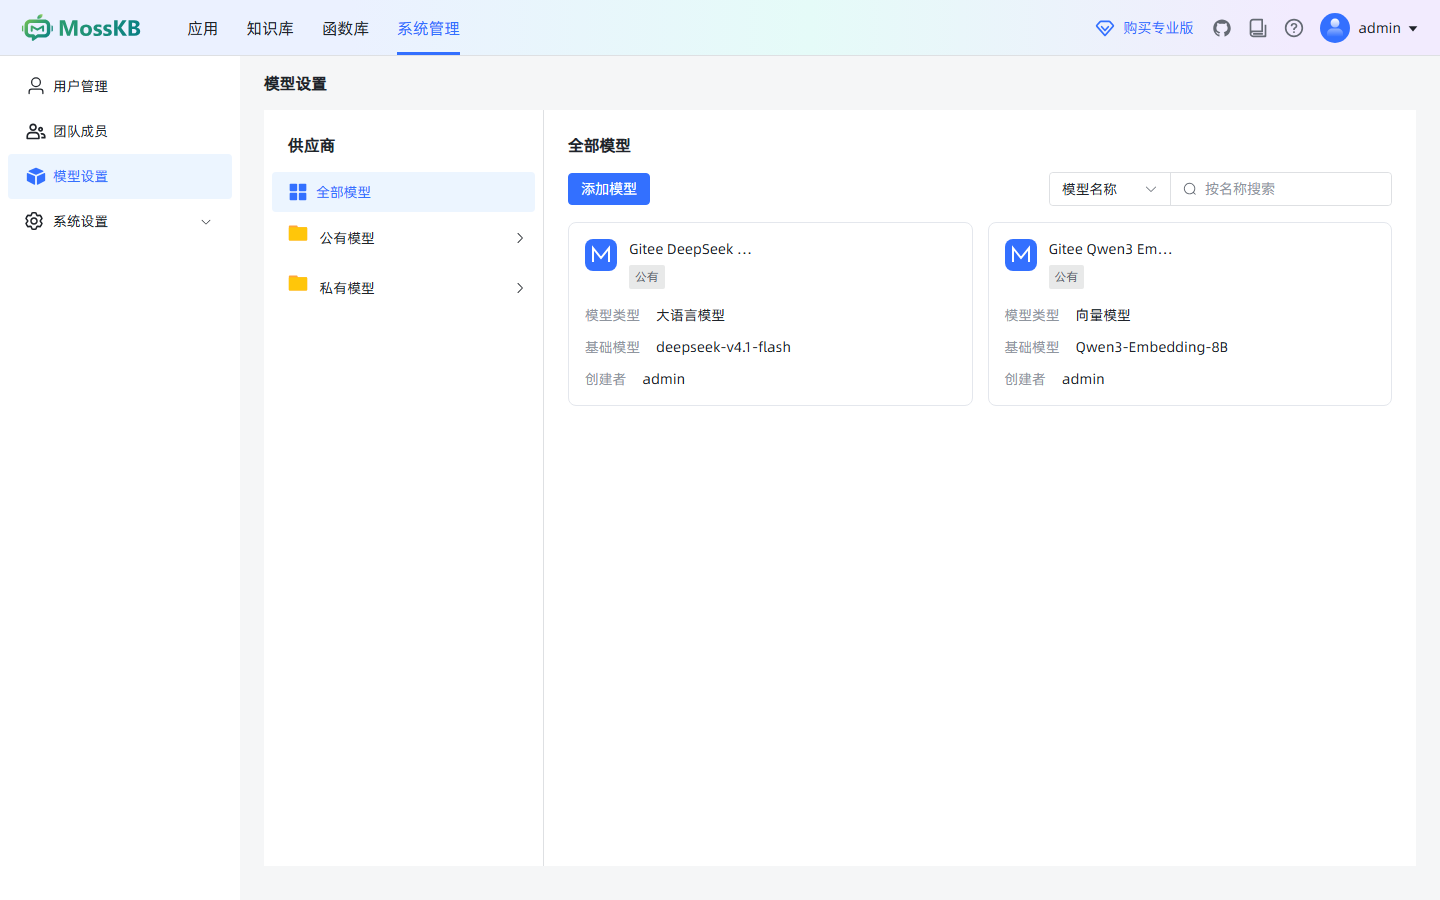Focus the 按名称搜索 search field
Viewport: 1440px width, 900px height.
point(1281,189)
